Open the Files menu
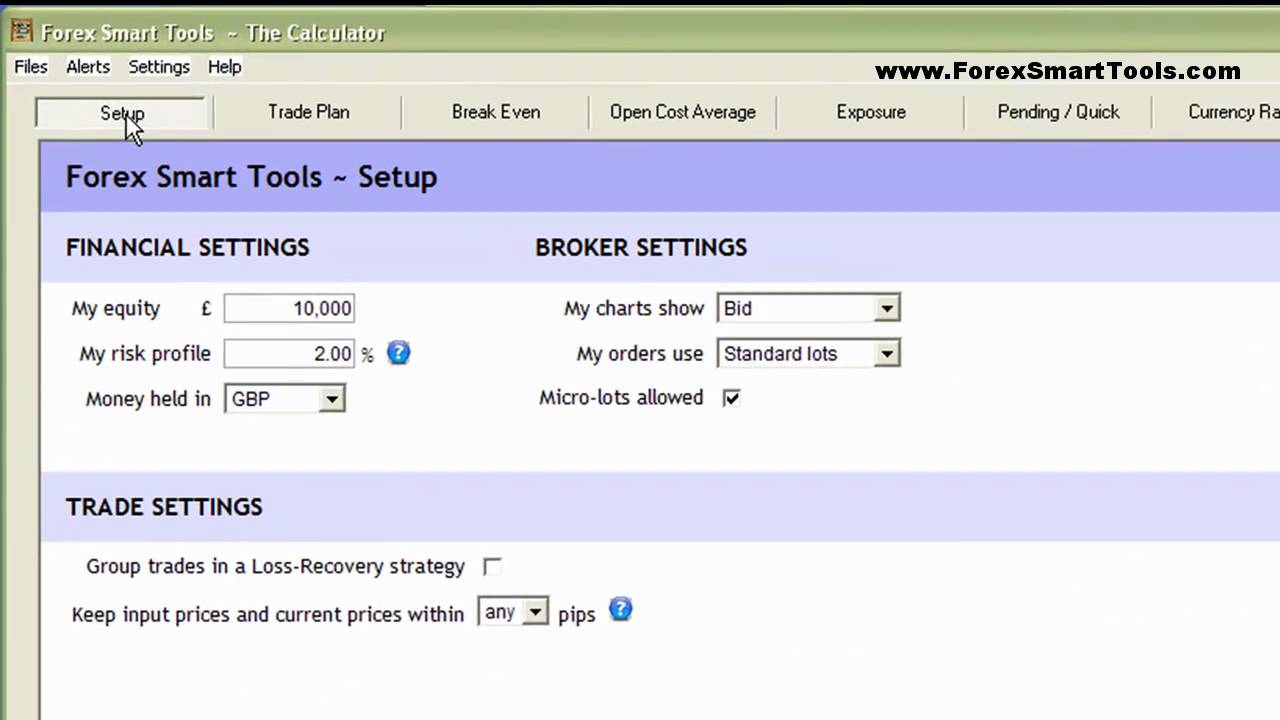Image resolution: width=1280 pixels, height=720 pixels. coord(31,67)
